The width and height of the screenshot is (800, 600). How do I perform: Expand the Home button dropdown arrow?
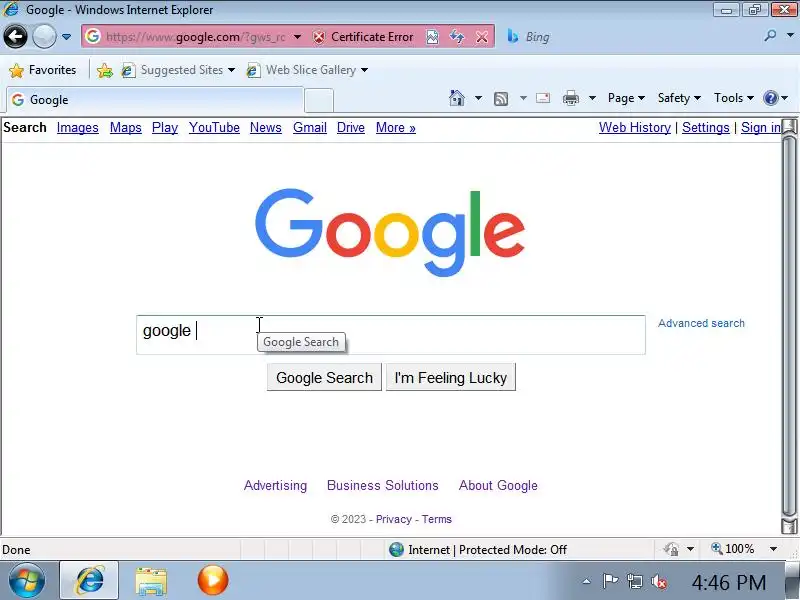pos(478,97)
